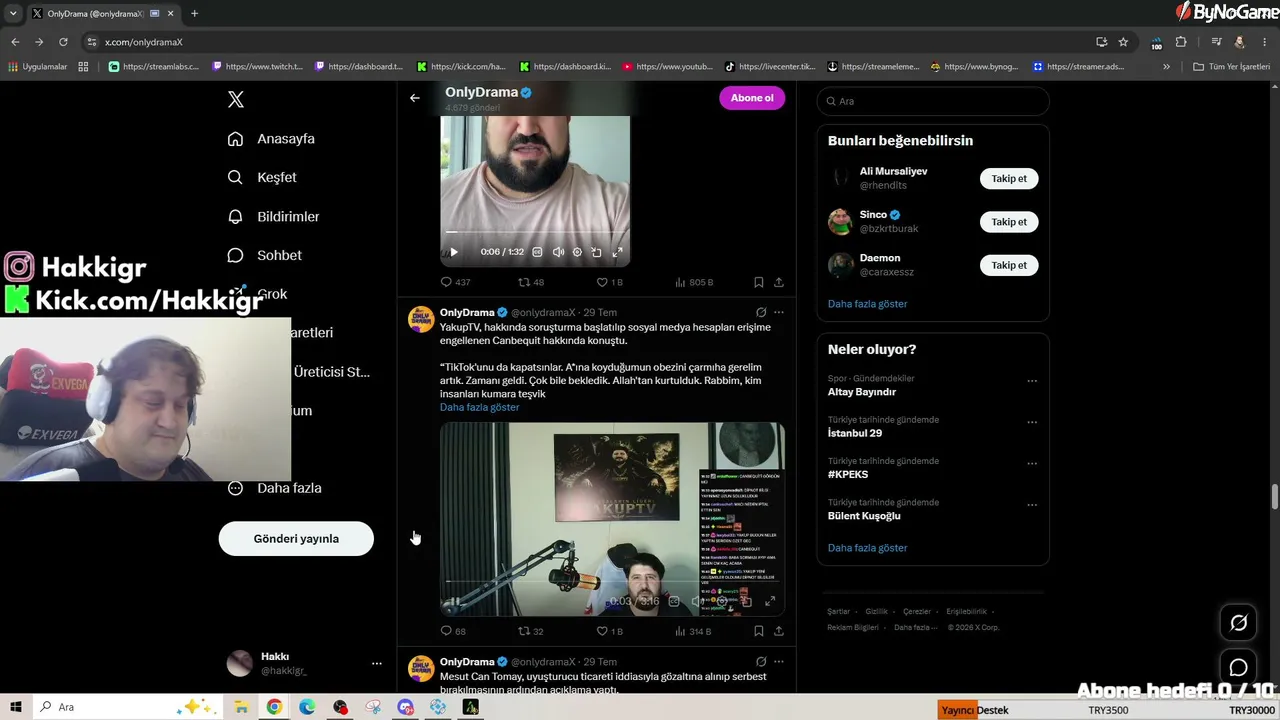The height and width of the screenshot is (720, 1280).
Task: Go back with the profile back arrow
Action: [x=415, y=98]
